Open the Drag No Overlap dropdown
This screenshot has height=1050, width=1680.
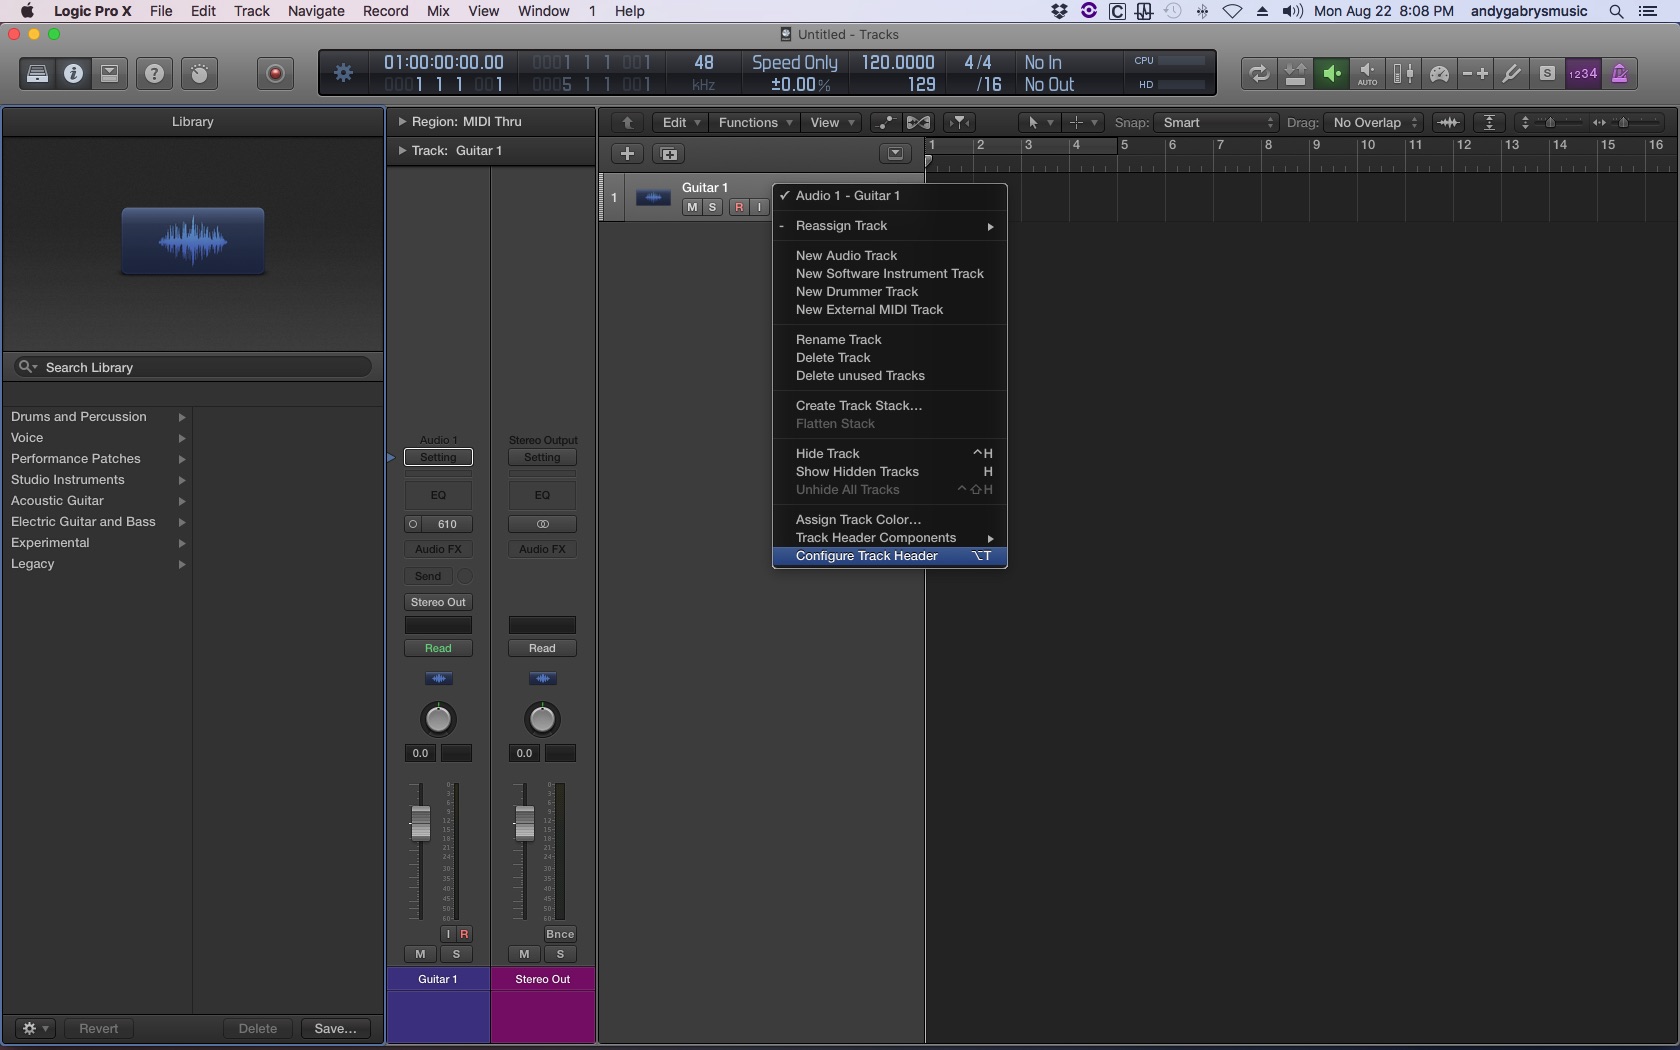(1373, 122)
